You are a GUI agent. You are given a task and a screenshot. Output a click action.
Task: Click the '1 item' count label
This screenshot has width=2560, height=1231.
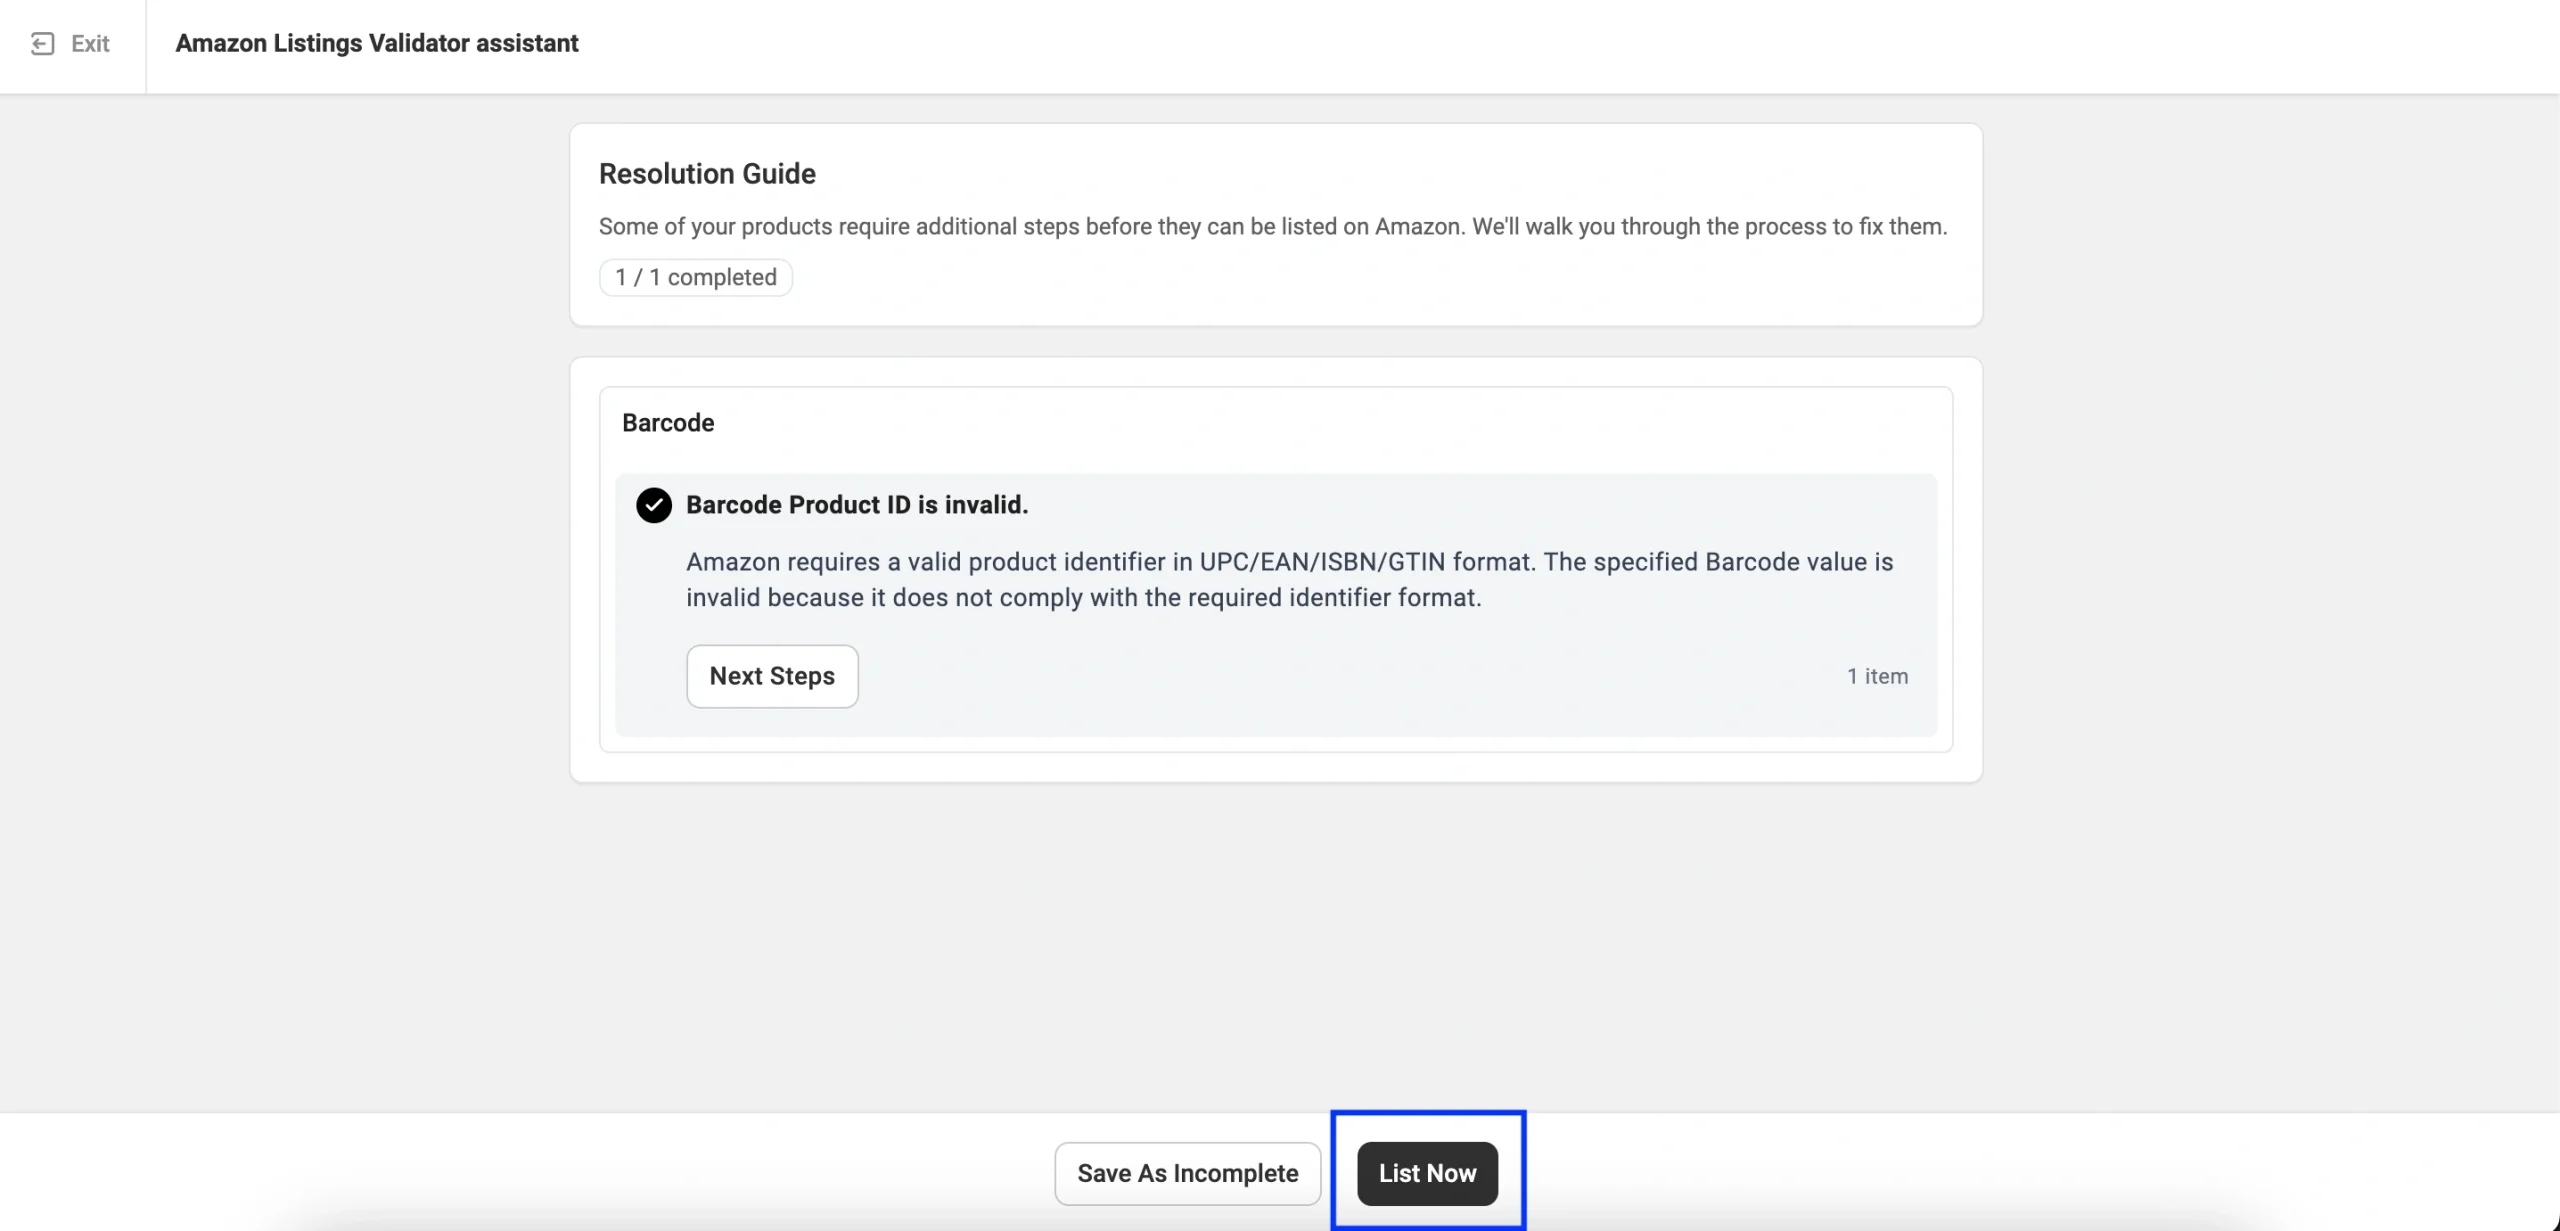(x=1877, y=676)
